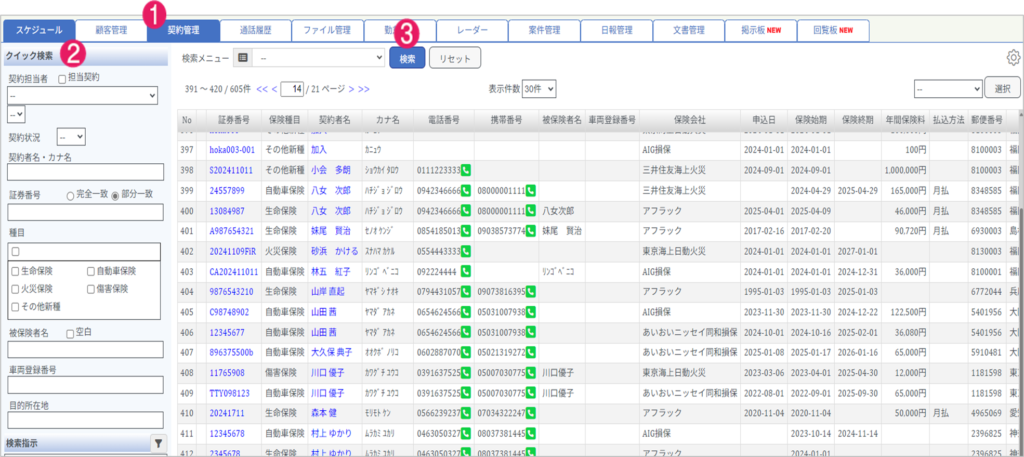Open the 検索メニュー dropdown
Image resolution: width=1024 pixels, height=457 pixels.
[x=319, y=57]
